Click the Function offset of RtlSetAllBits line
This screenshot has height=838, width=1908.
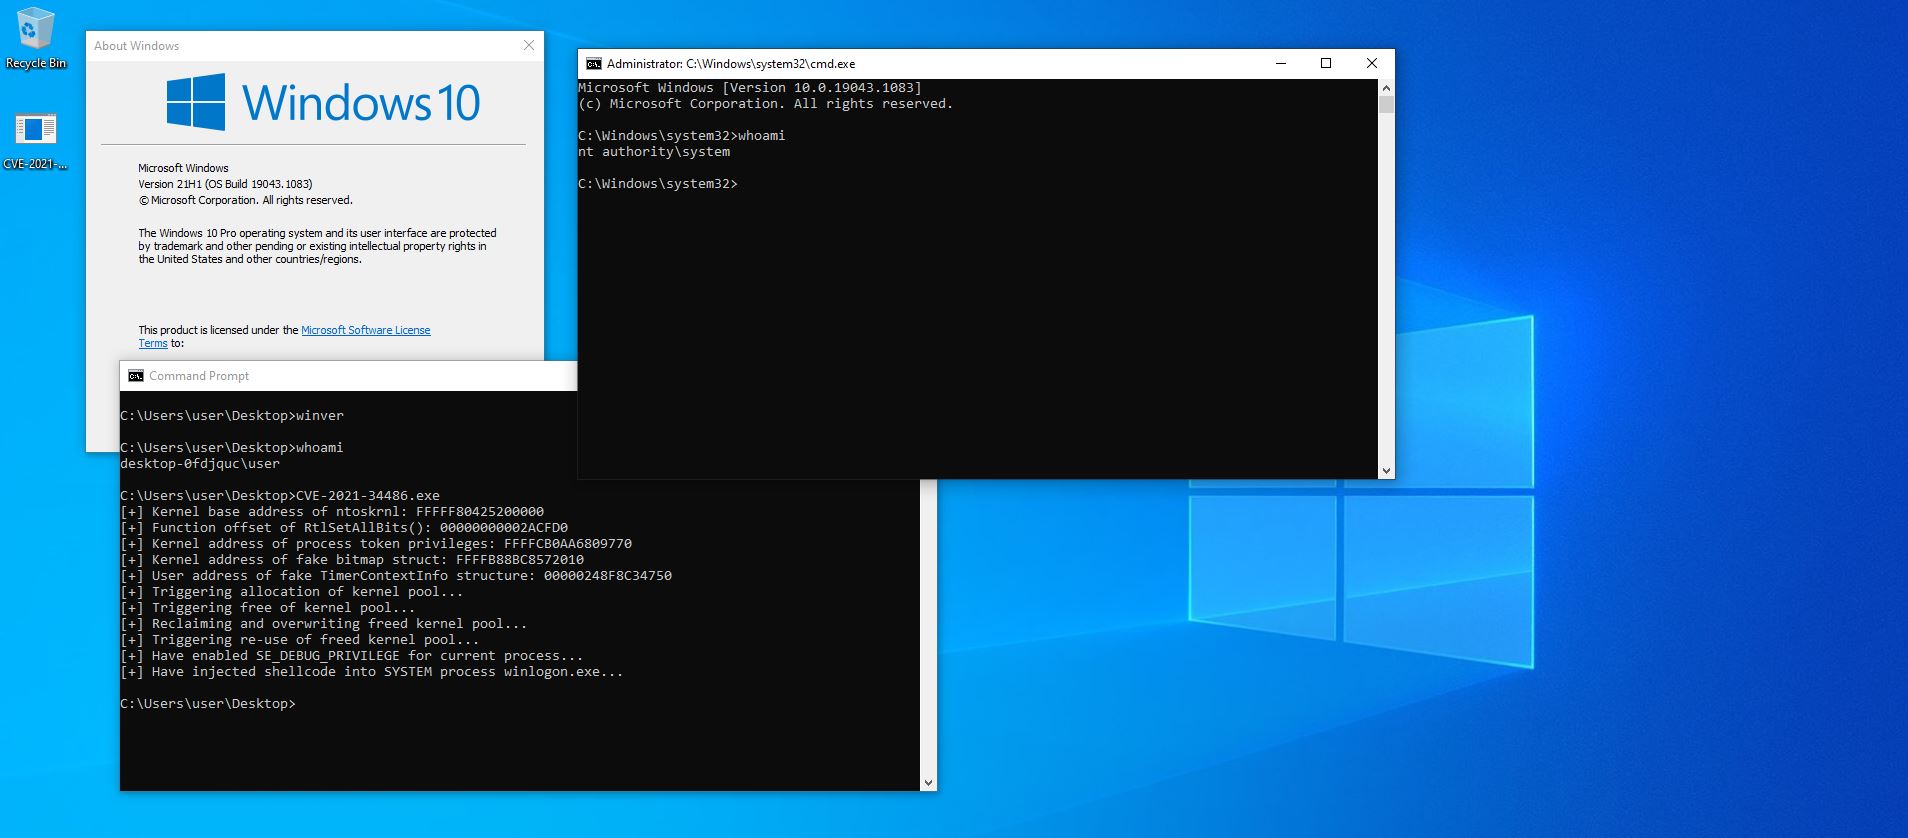click(344, 528)
